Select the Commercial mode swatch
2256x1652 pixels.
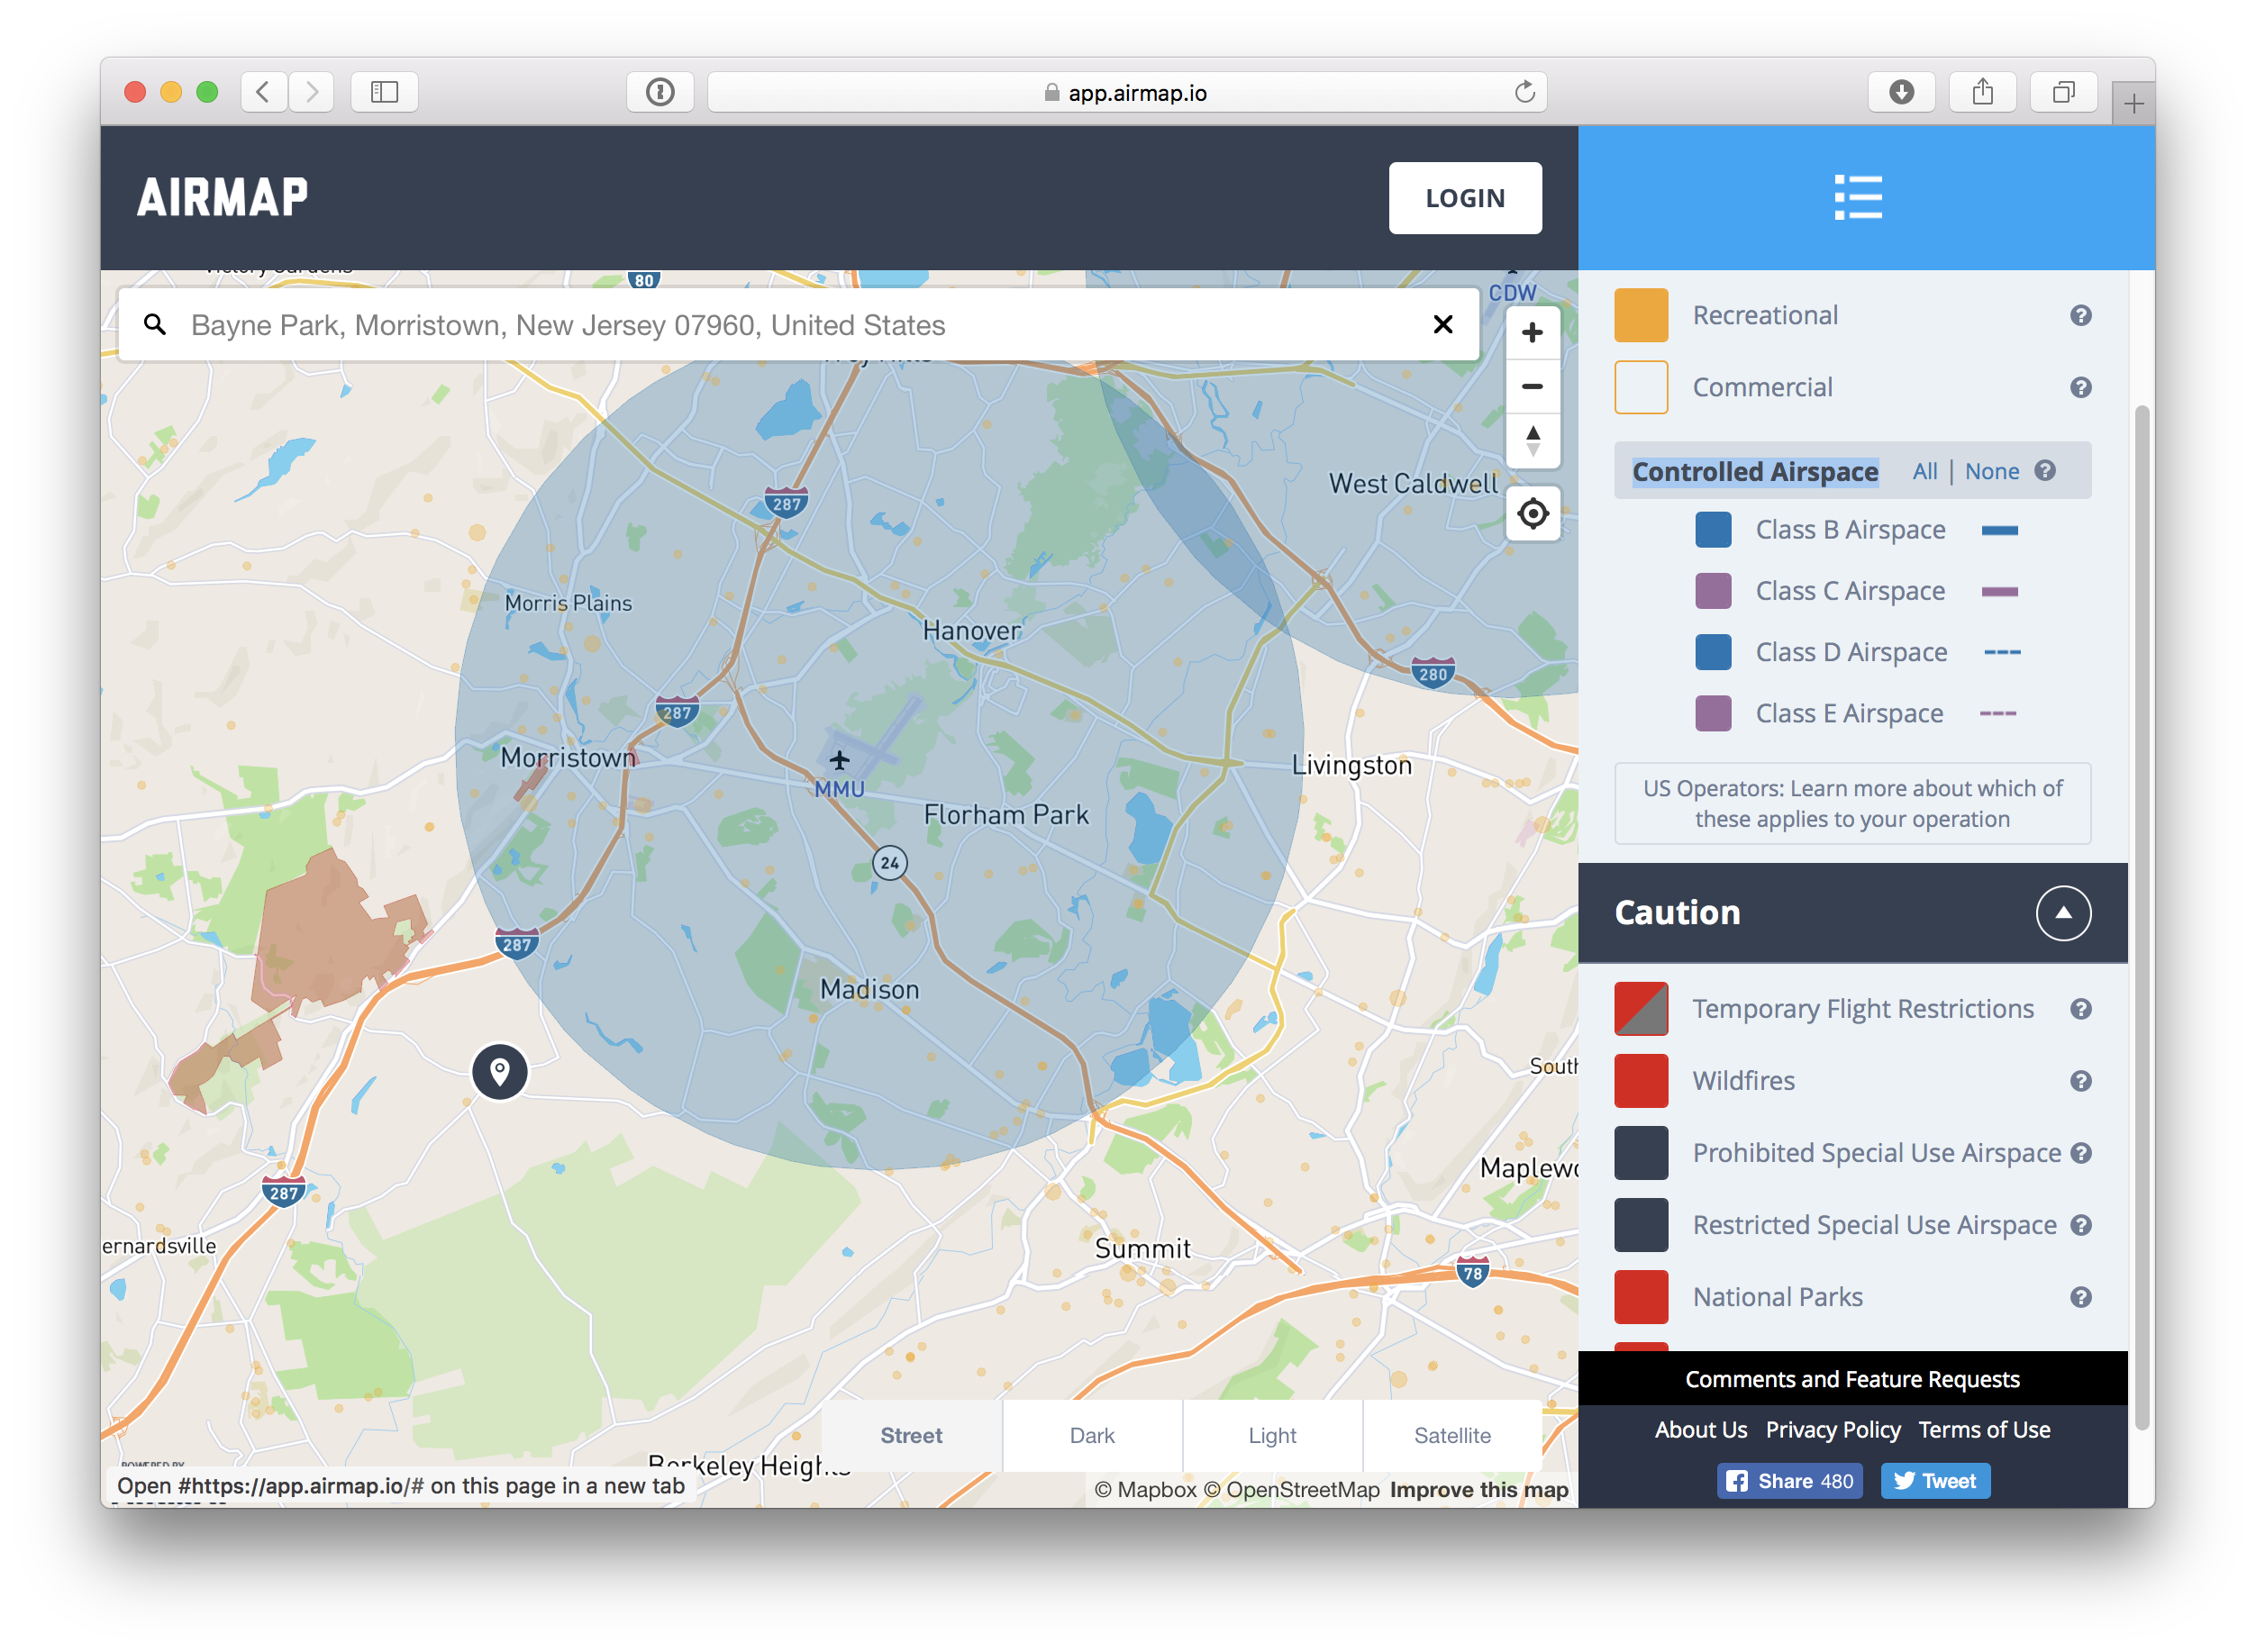(1640, 387)
